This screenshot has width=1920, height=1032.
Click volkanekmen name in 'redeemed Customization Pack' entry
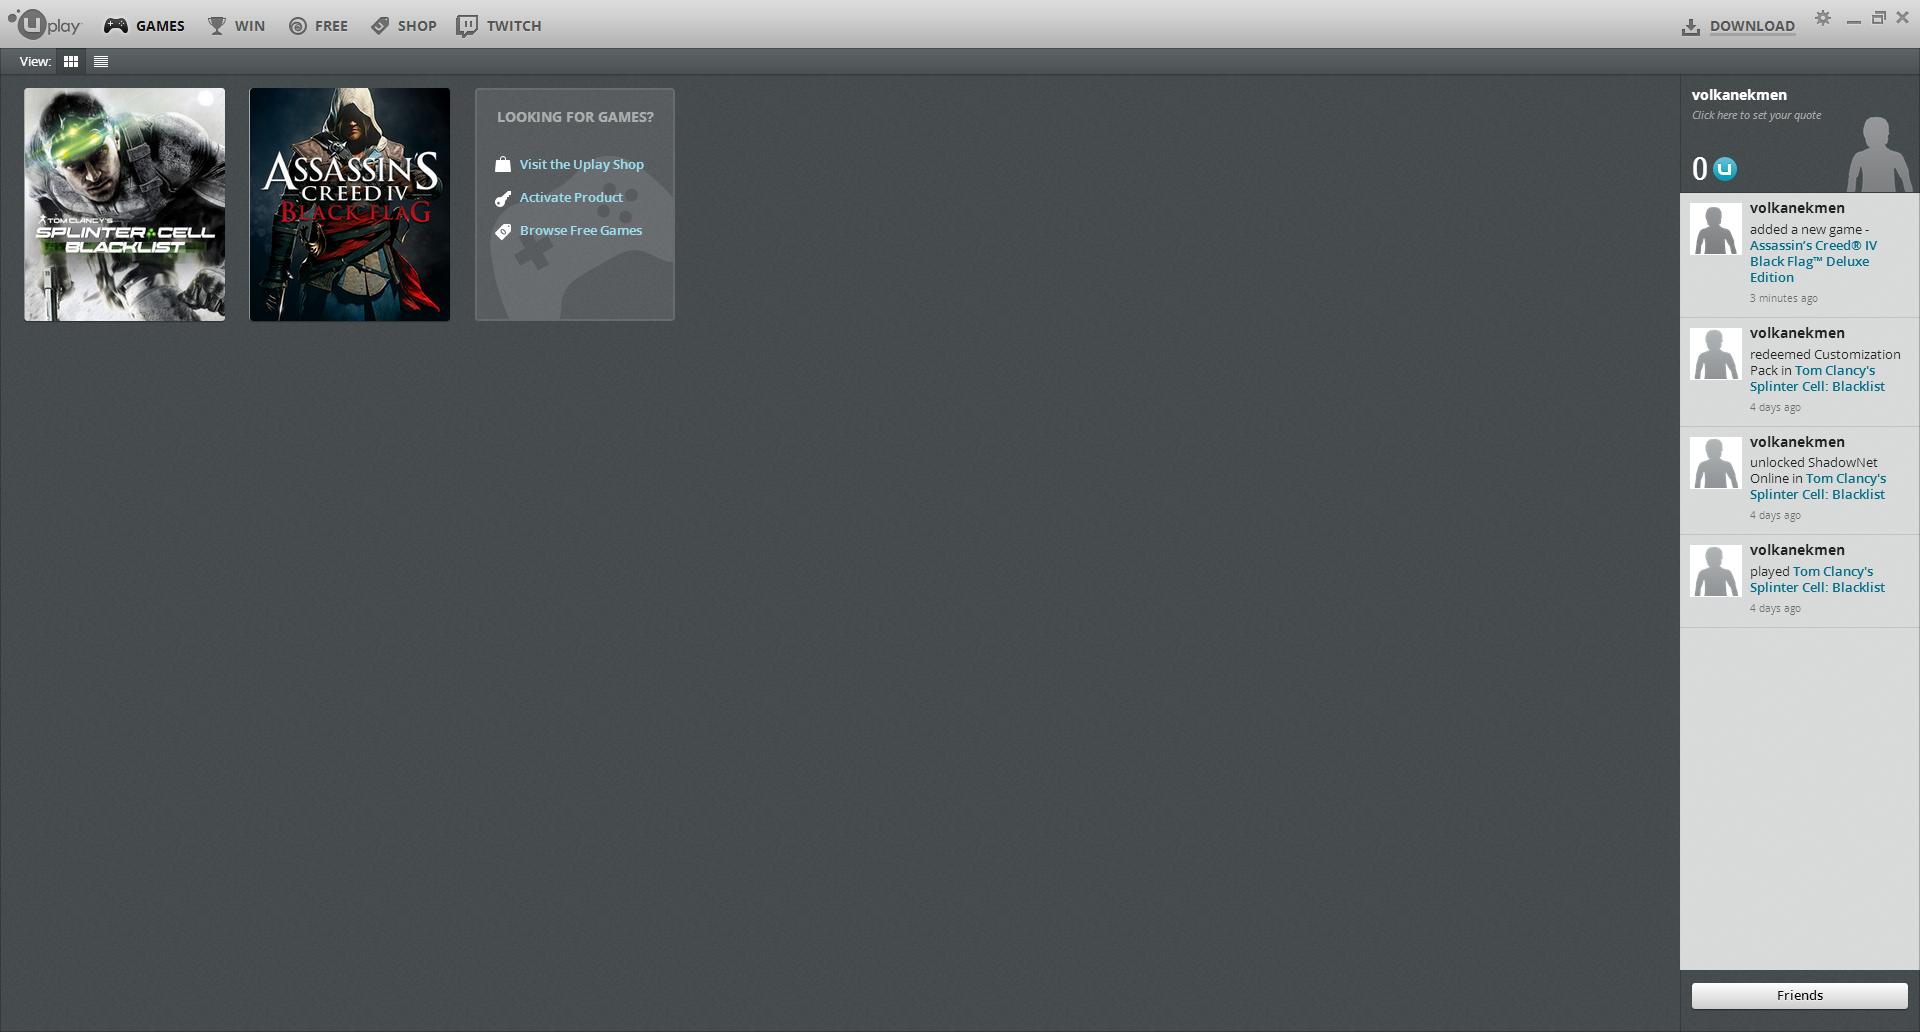click(x=1797, y=333)
